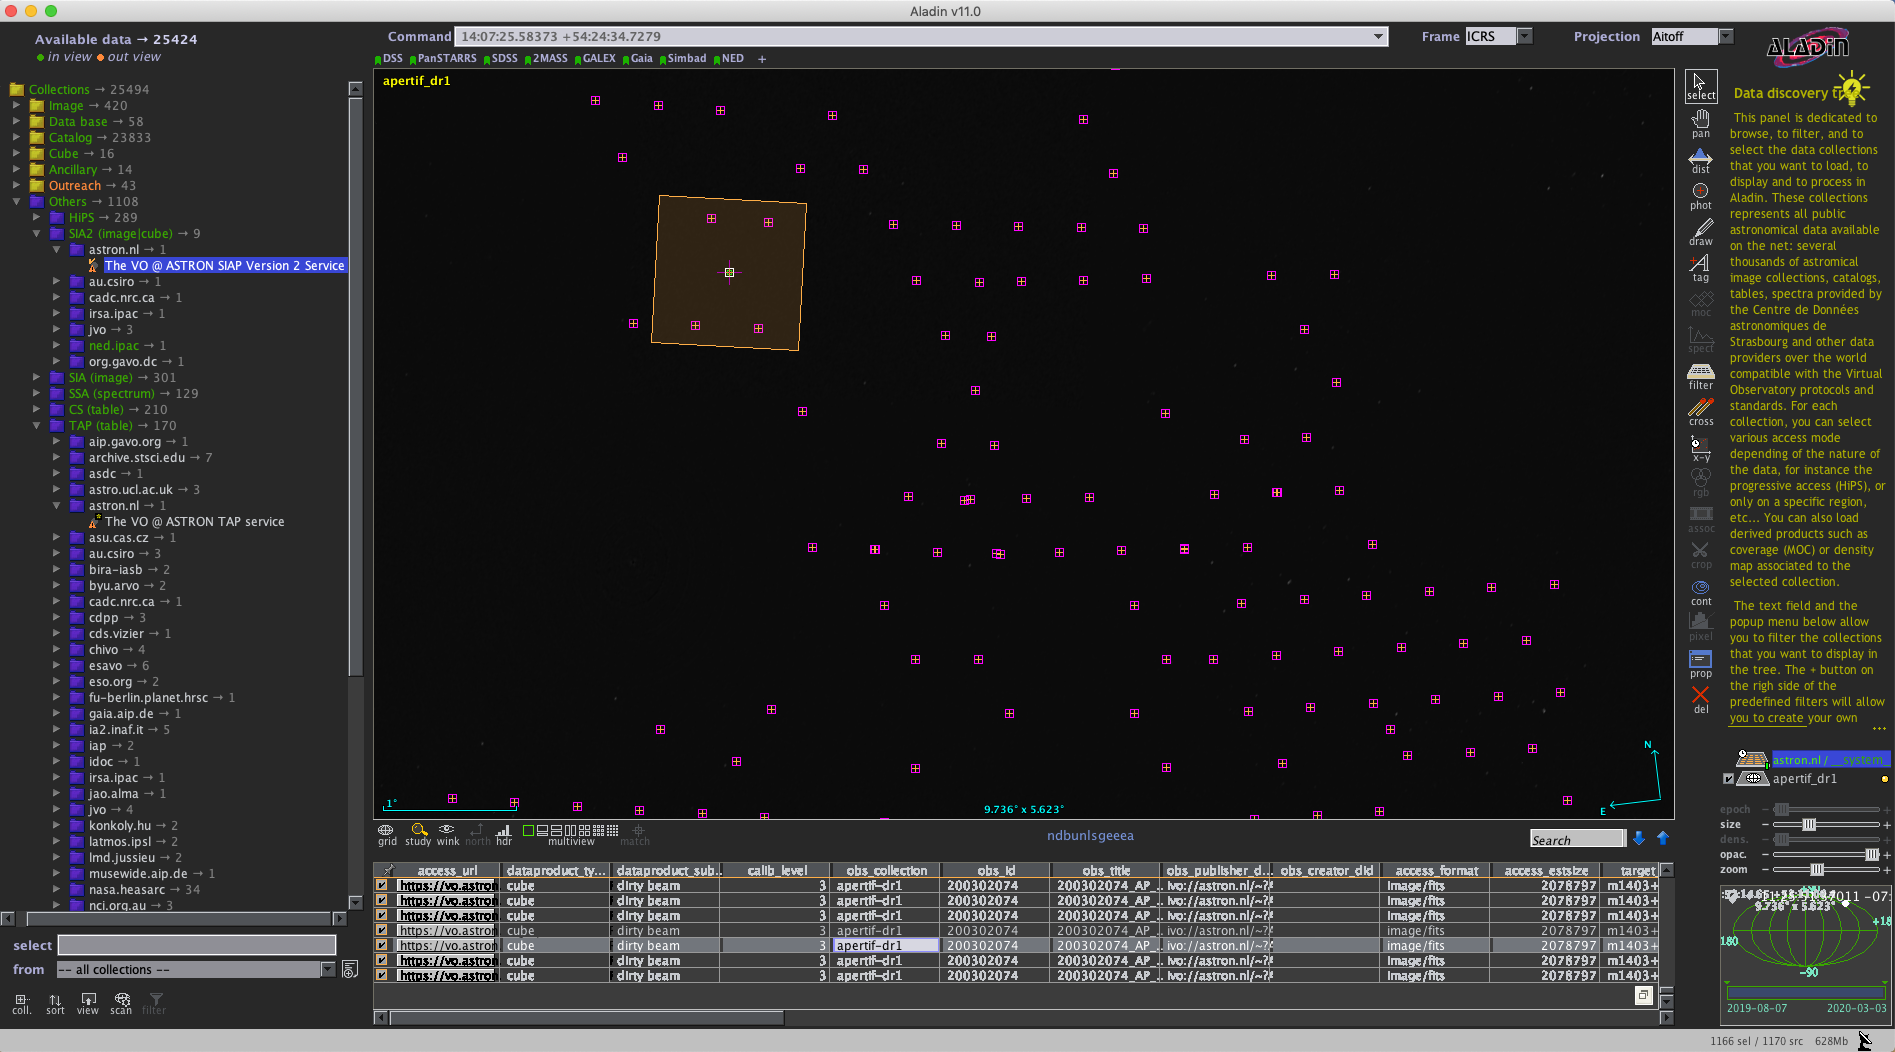
Task: Load the SDSS bookmark
Action: coord(501,59)
